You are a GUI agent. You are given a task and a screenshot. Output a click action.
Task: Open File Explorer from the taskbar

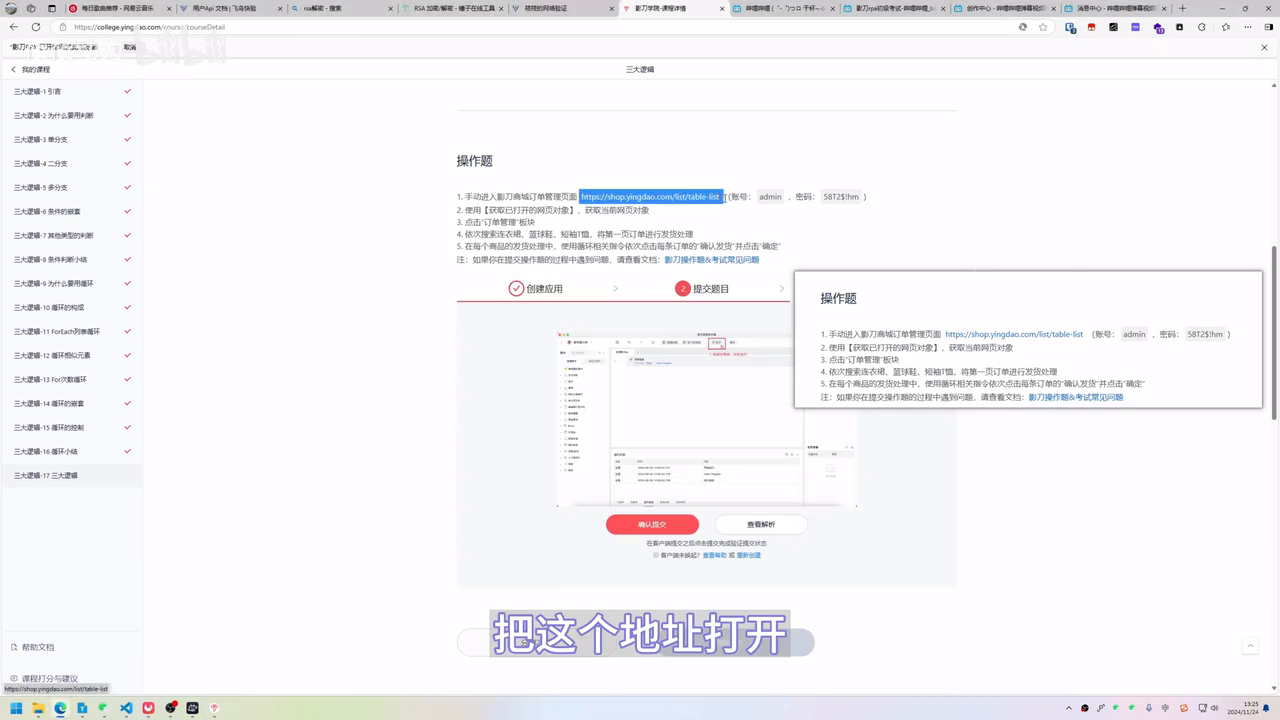(x=39, y=708)
